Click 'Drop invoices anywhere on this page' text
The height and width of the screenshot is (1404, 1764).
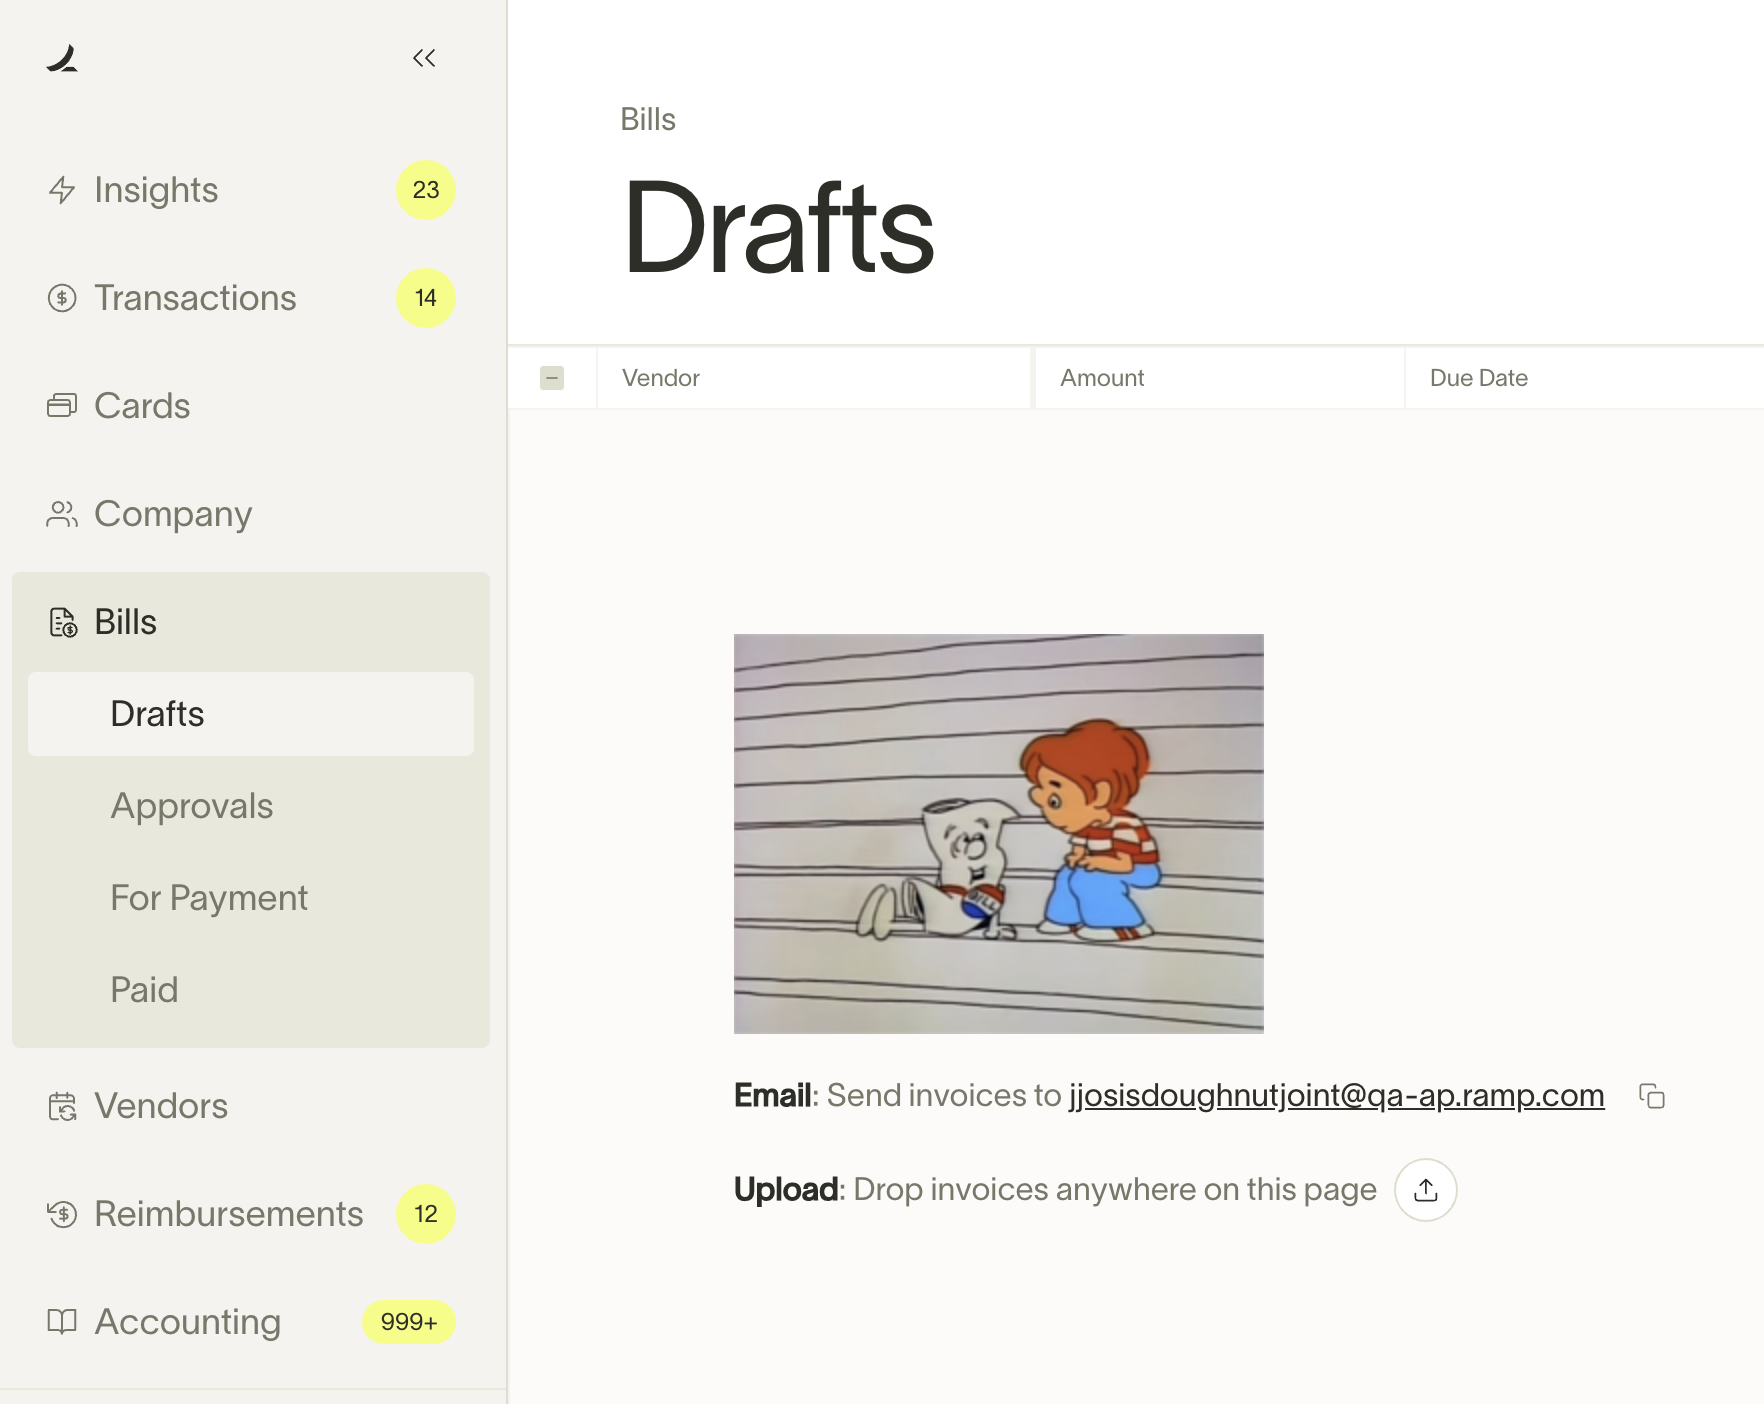1115,1190
